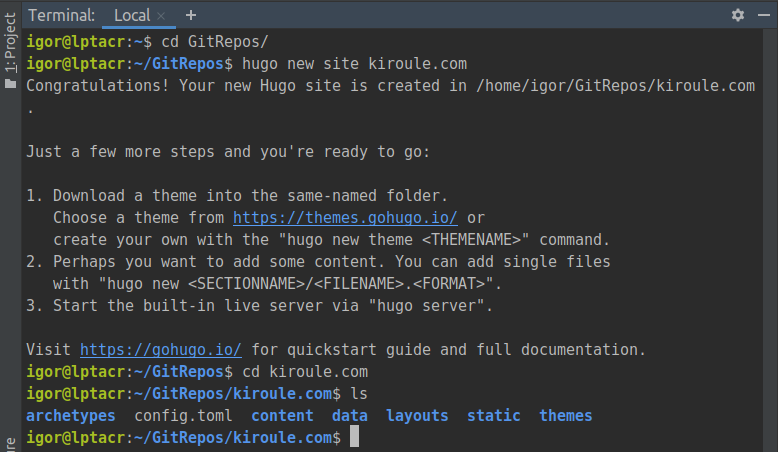This screenshot has height=452, width=778.
Task: Click the terminal cursor at the prompt
Action: [354, 437]
